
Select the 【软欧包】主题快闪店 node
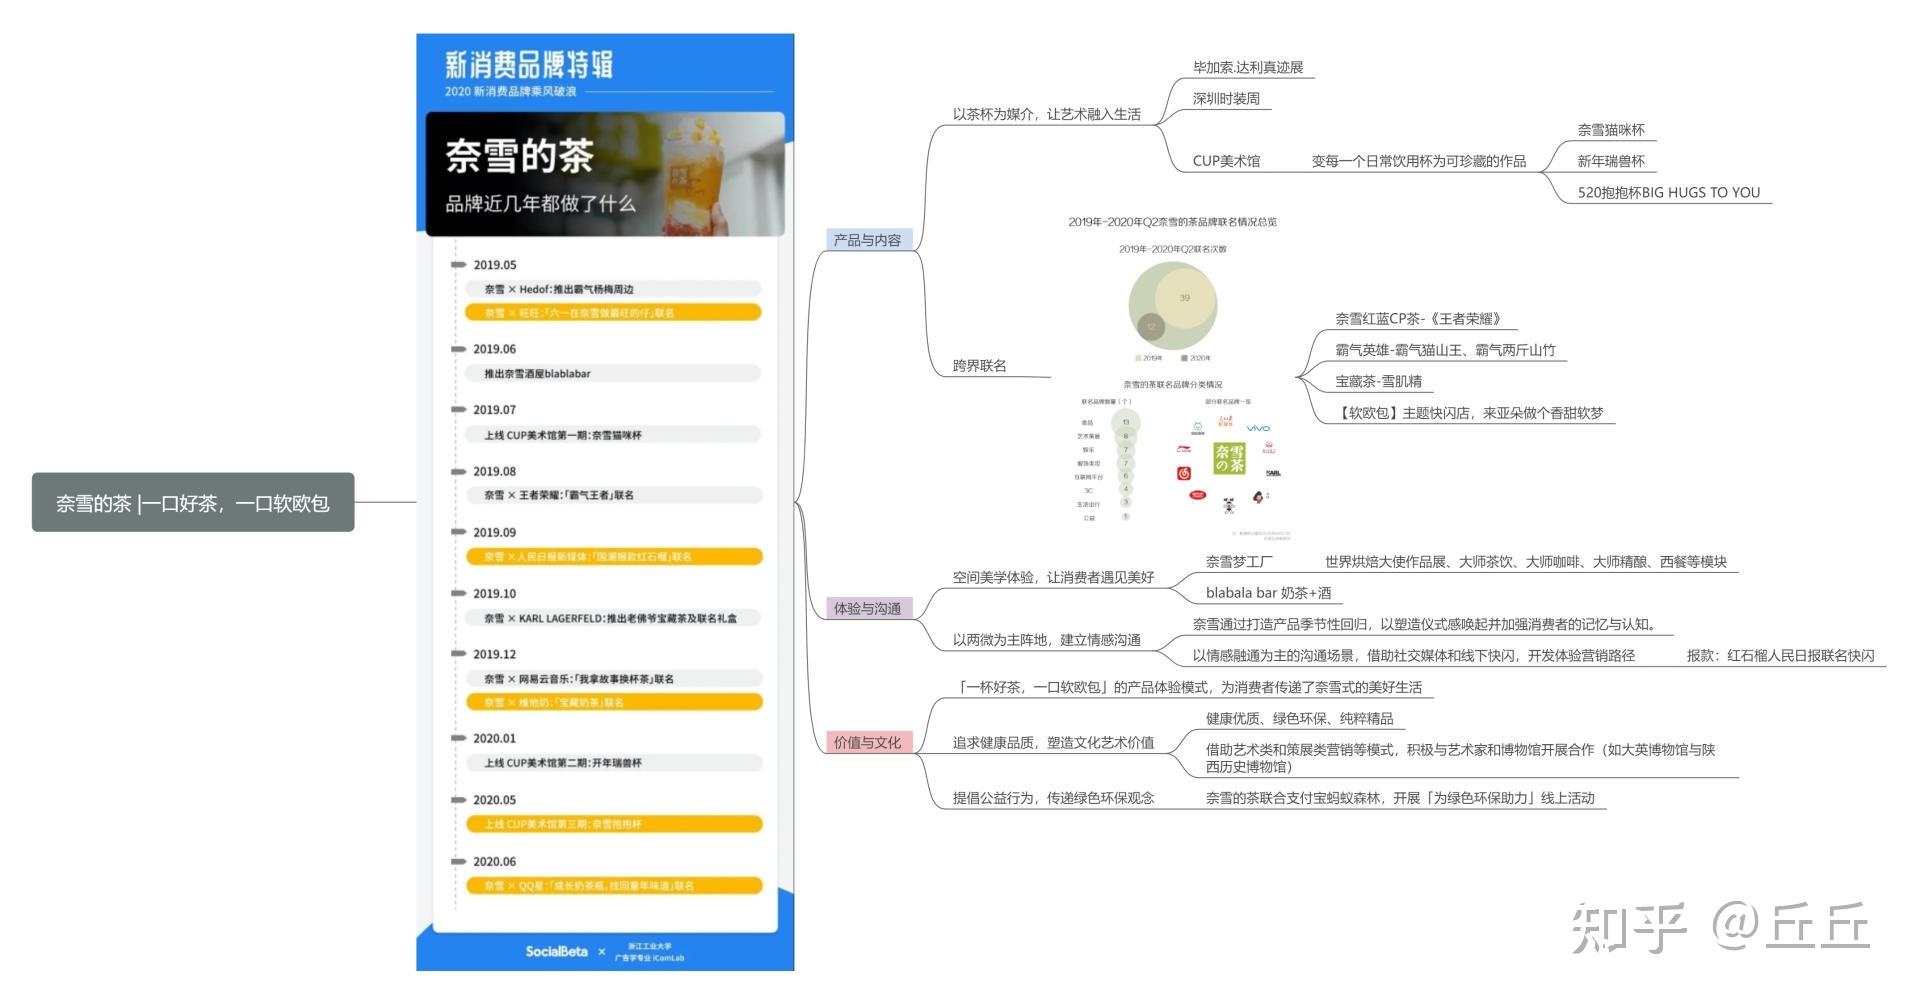point(1469,413)
